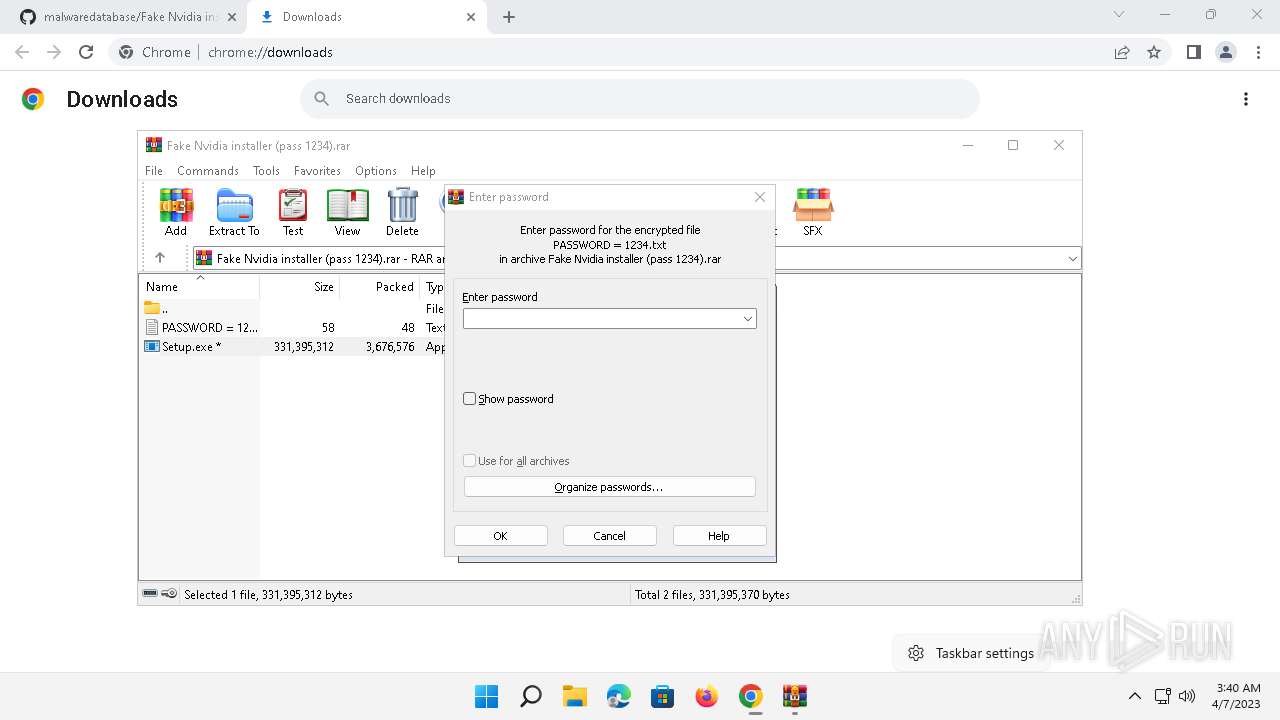This screenshot has width=1280, height=720.
Task: Open the WinRAR Help menu
Action: [423, 171]
